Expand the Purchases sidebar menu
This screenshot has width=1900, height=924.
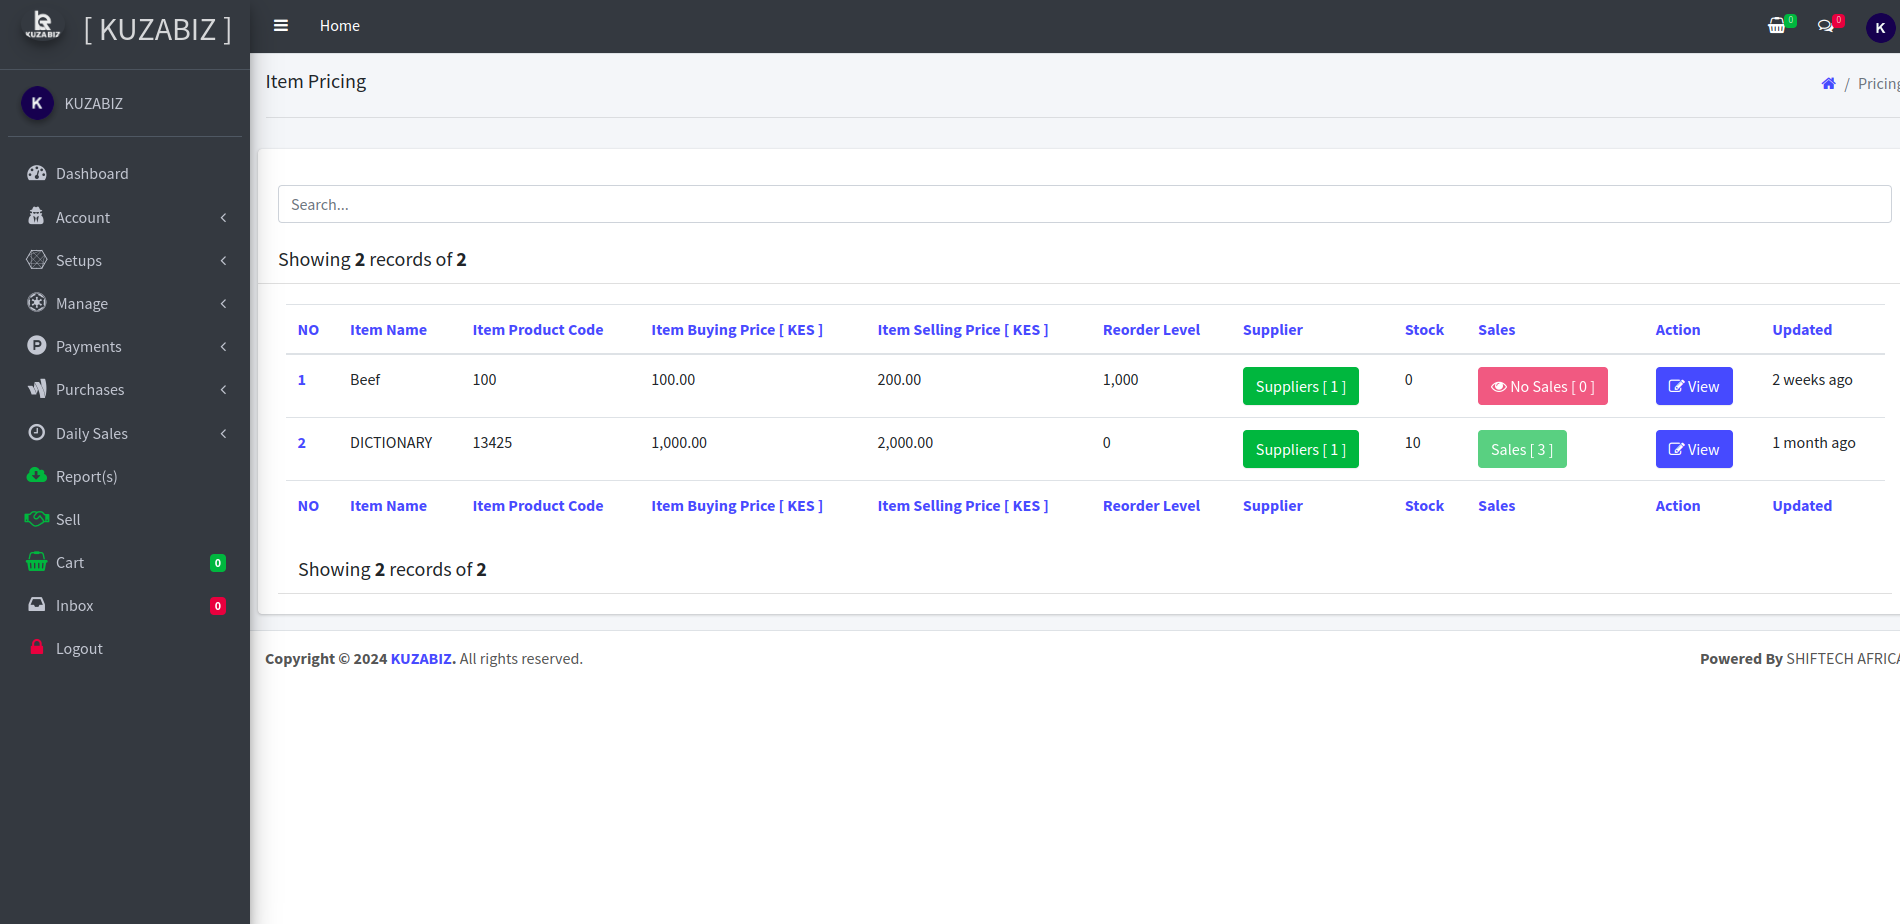pos(90,390)
